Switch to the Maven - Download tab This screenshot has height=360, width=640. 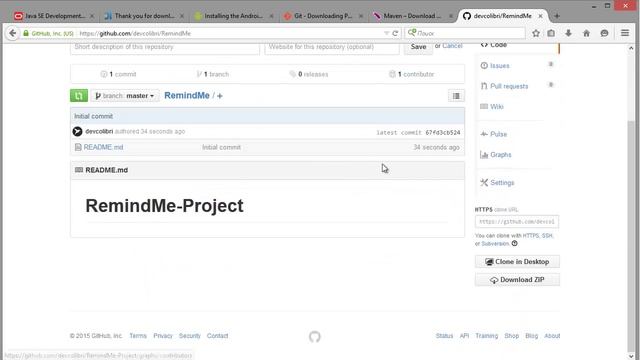(x=413, y=16)
